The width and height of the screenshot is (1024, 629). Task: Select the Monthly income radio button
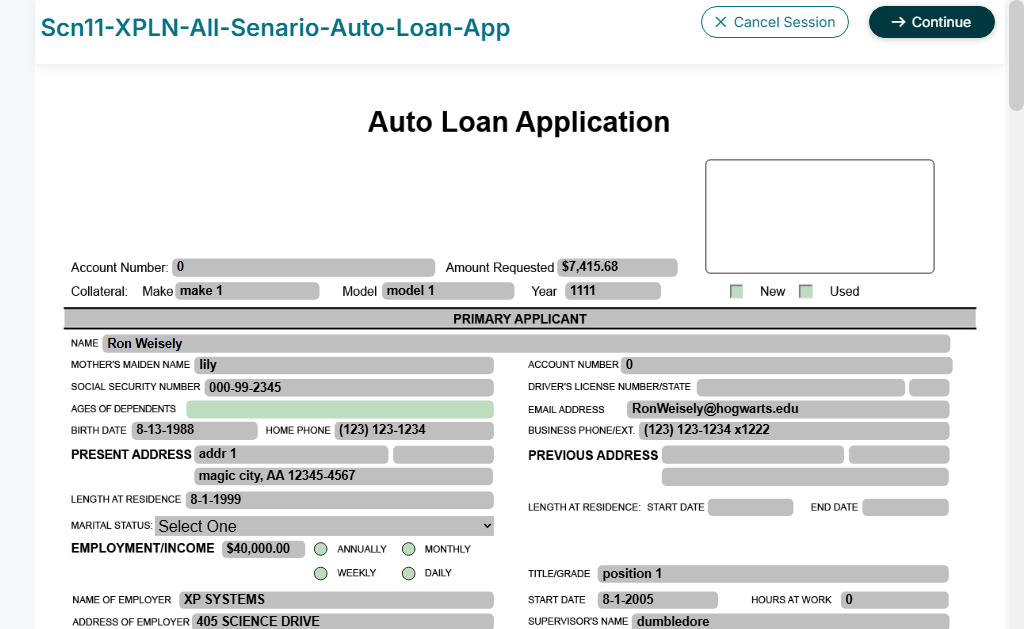[408, 549]
